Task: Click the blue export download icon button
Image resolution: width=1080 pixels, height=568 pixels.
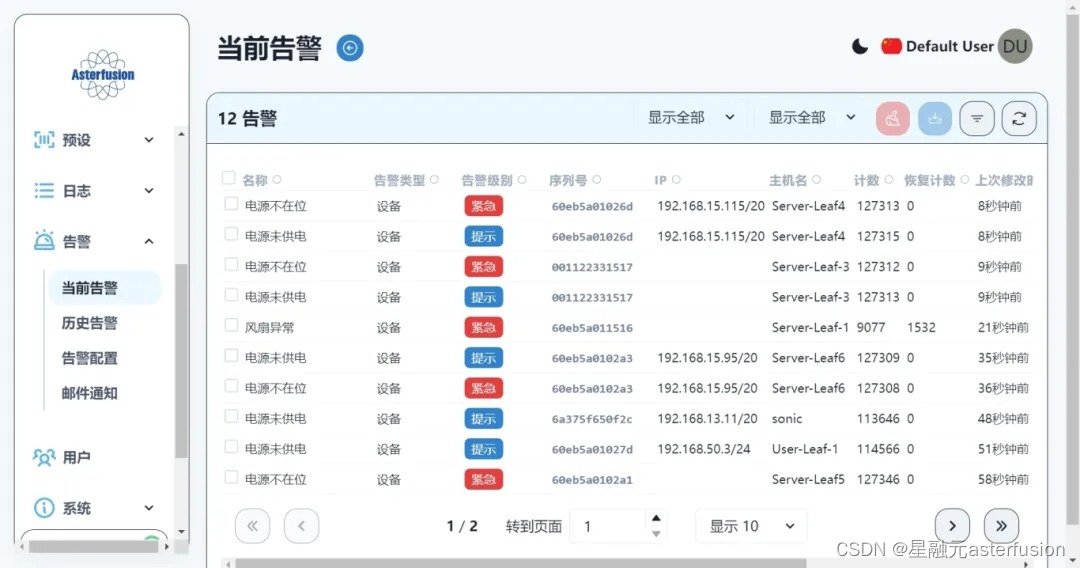Action: (x=935, y=118)
